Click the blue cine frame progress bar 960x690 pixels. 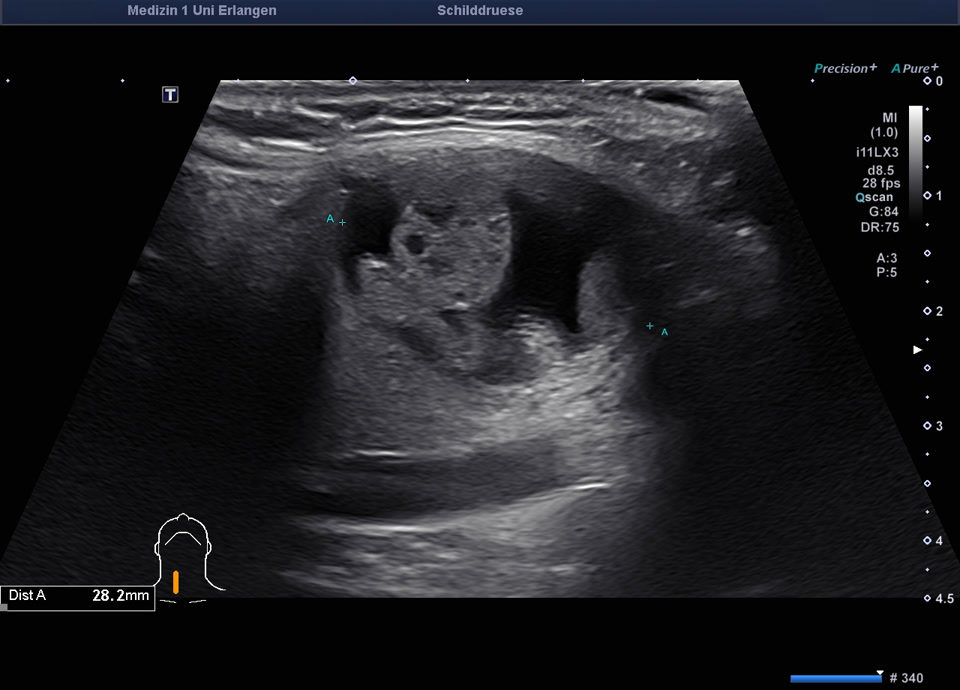[835, 678]
